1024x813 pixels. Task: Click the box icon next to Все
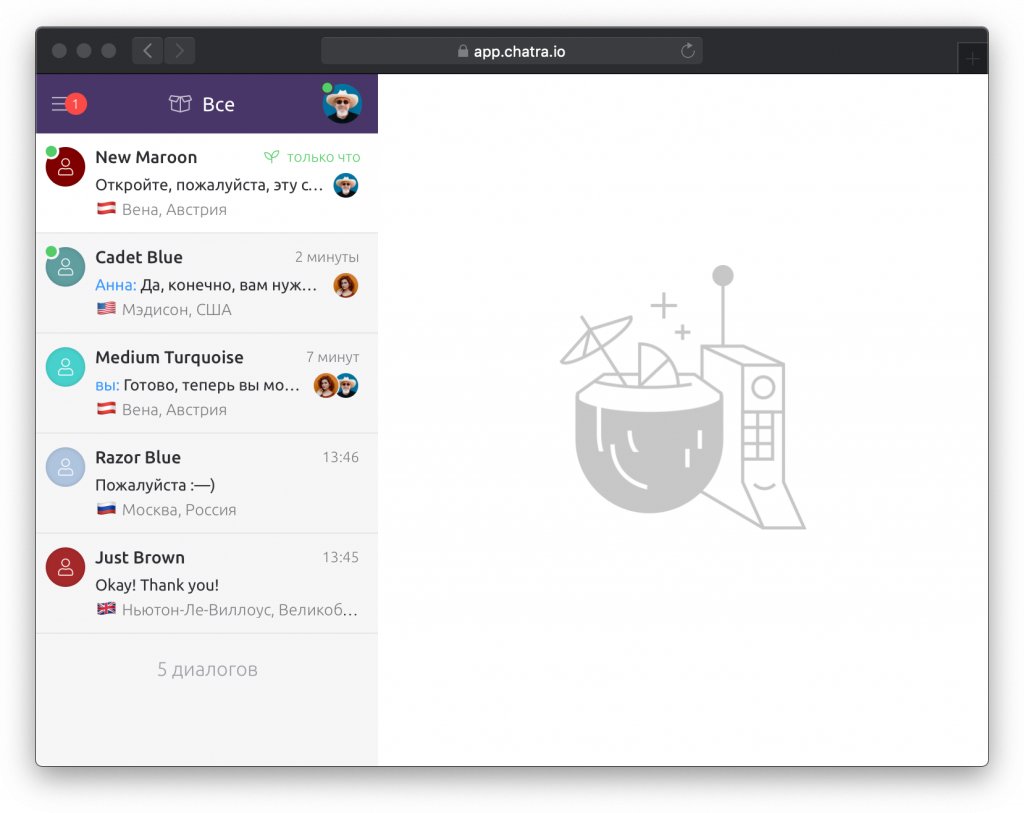180,104
